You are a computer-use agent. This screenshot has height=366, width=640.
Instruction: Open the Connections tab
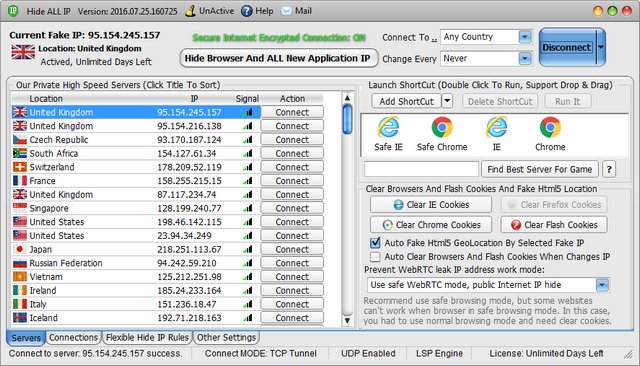tap(73, 337)
